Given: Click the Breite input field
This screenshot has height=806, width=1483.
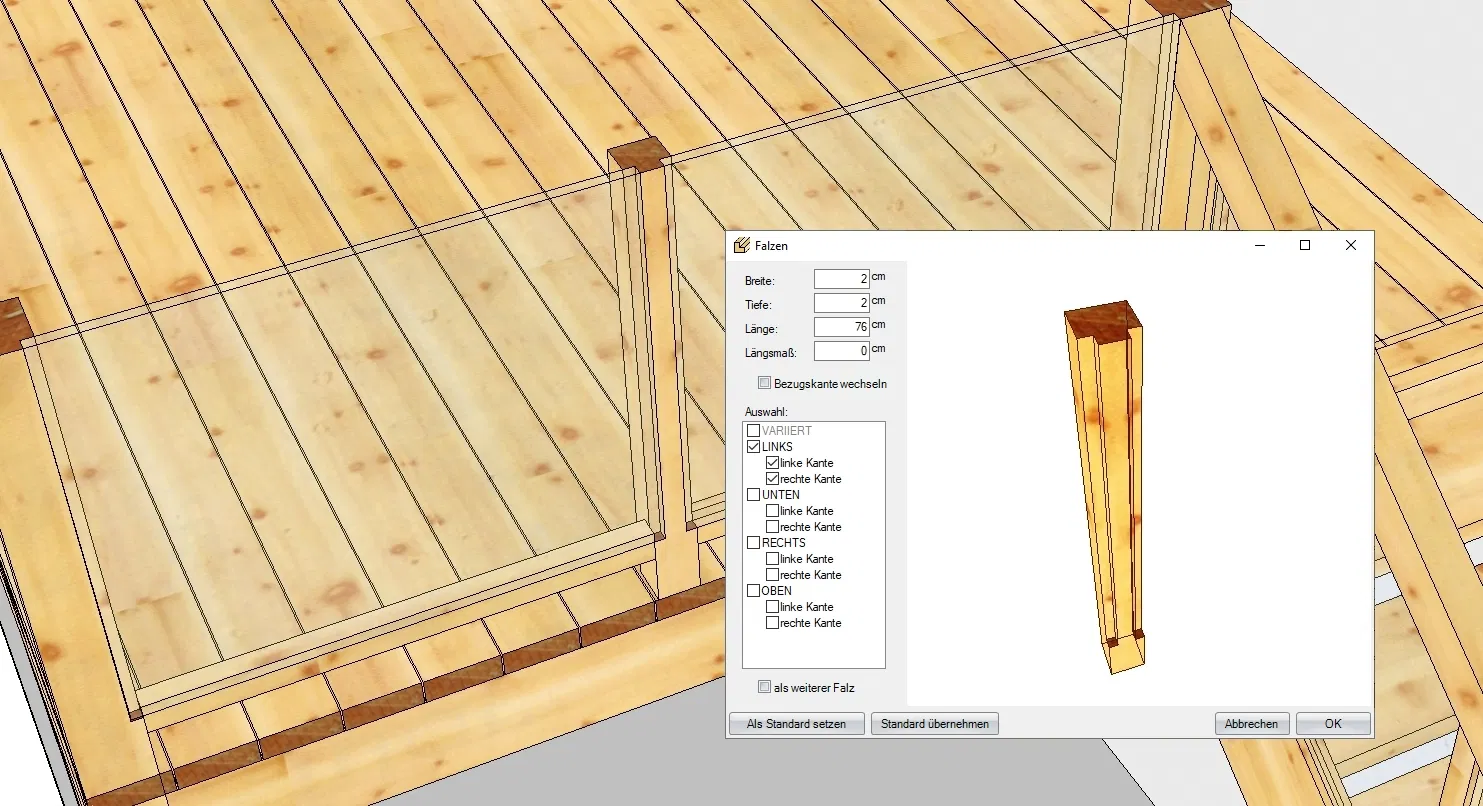Looking at the screenshot, I should [841, 279].
